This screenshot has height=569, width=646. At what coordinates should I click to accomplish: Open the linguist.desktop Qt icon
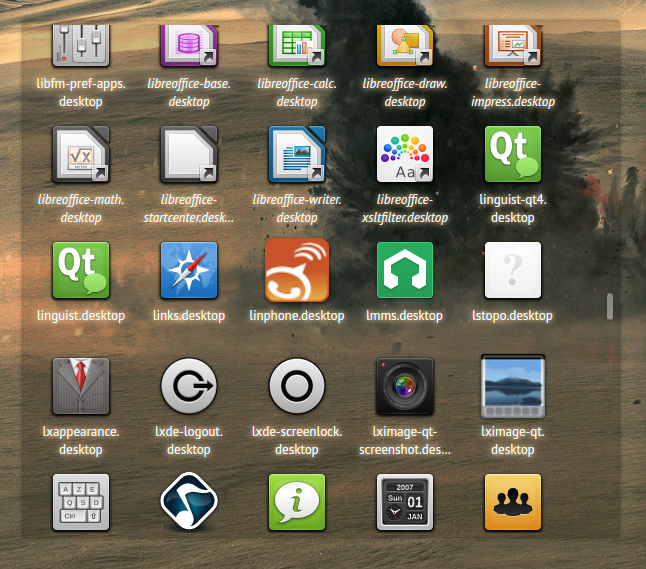click(x=81, y=270)
